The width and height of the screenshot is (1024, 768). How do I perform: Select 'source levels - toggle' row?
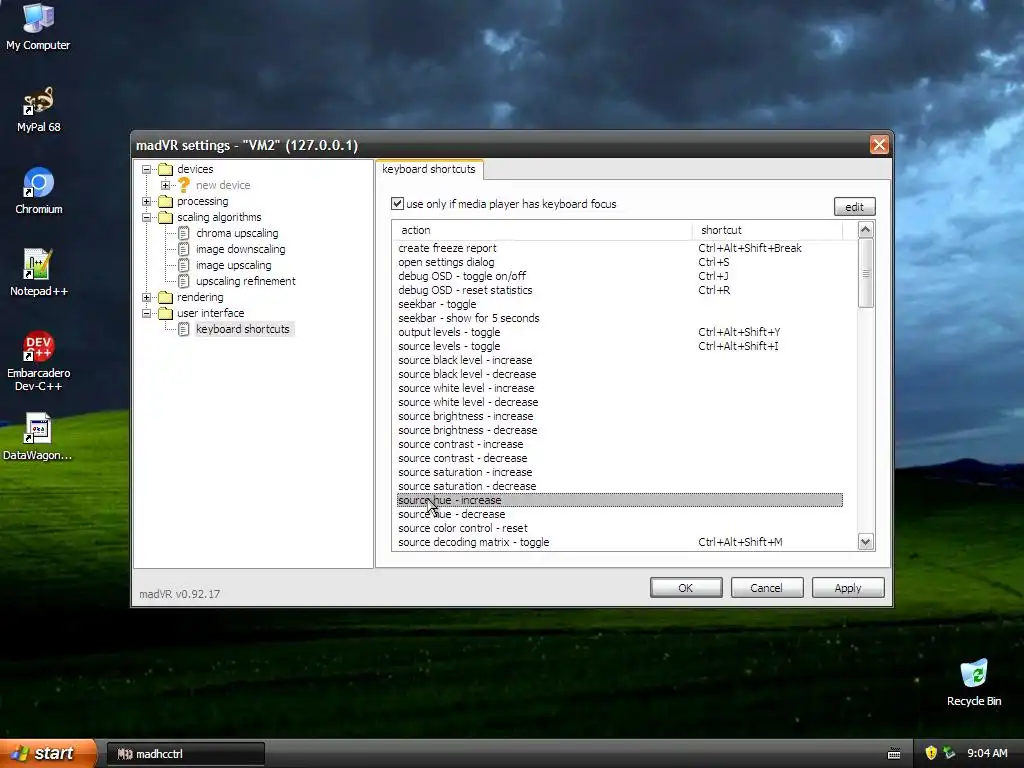point(620,346)
